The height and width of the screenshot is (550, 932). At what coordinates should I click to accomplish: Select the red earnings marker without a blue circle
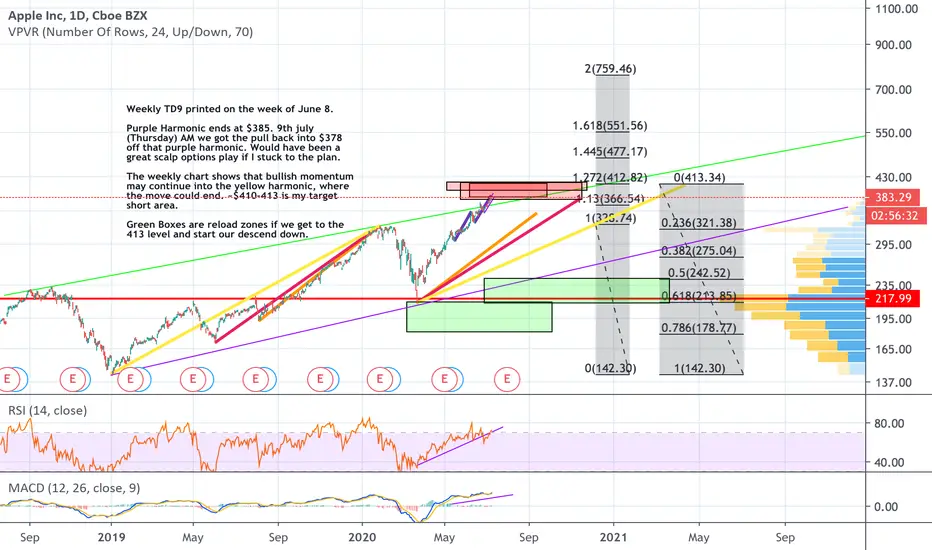507,379
